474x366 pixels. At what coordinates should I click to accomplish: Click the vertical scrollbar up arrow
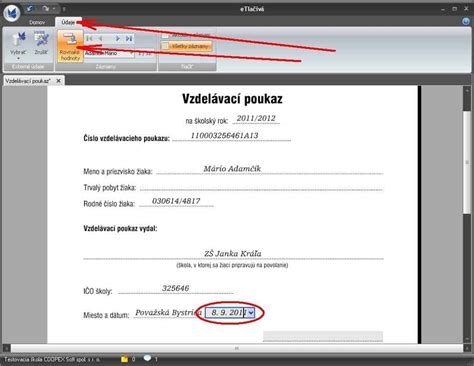point(467,90)
